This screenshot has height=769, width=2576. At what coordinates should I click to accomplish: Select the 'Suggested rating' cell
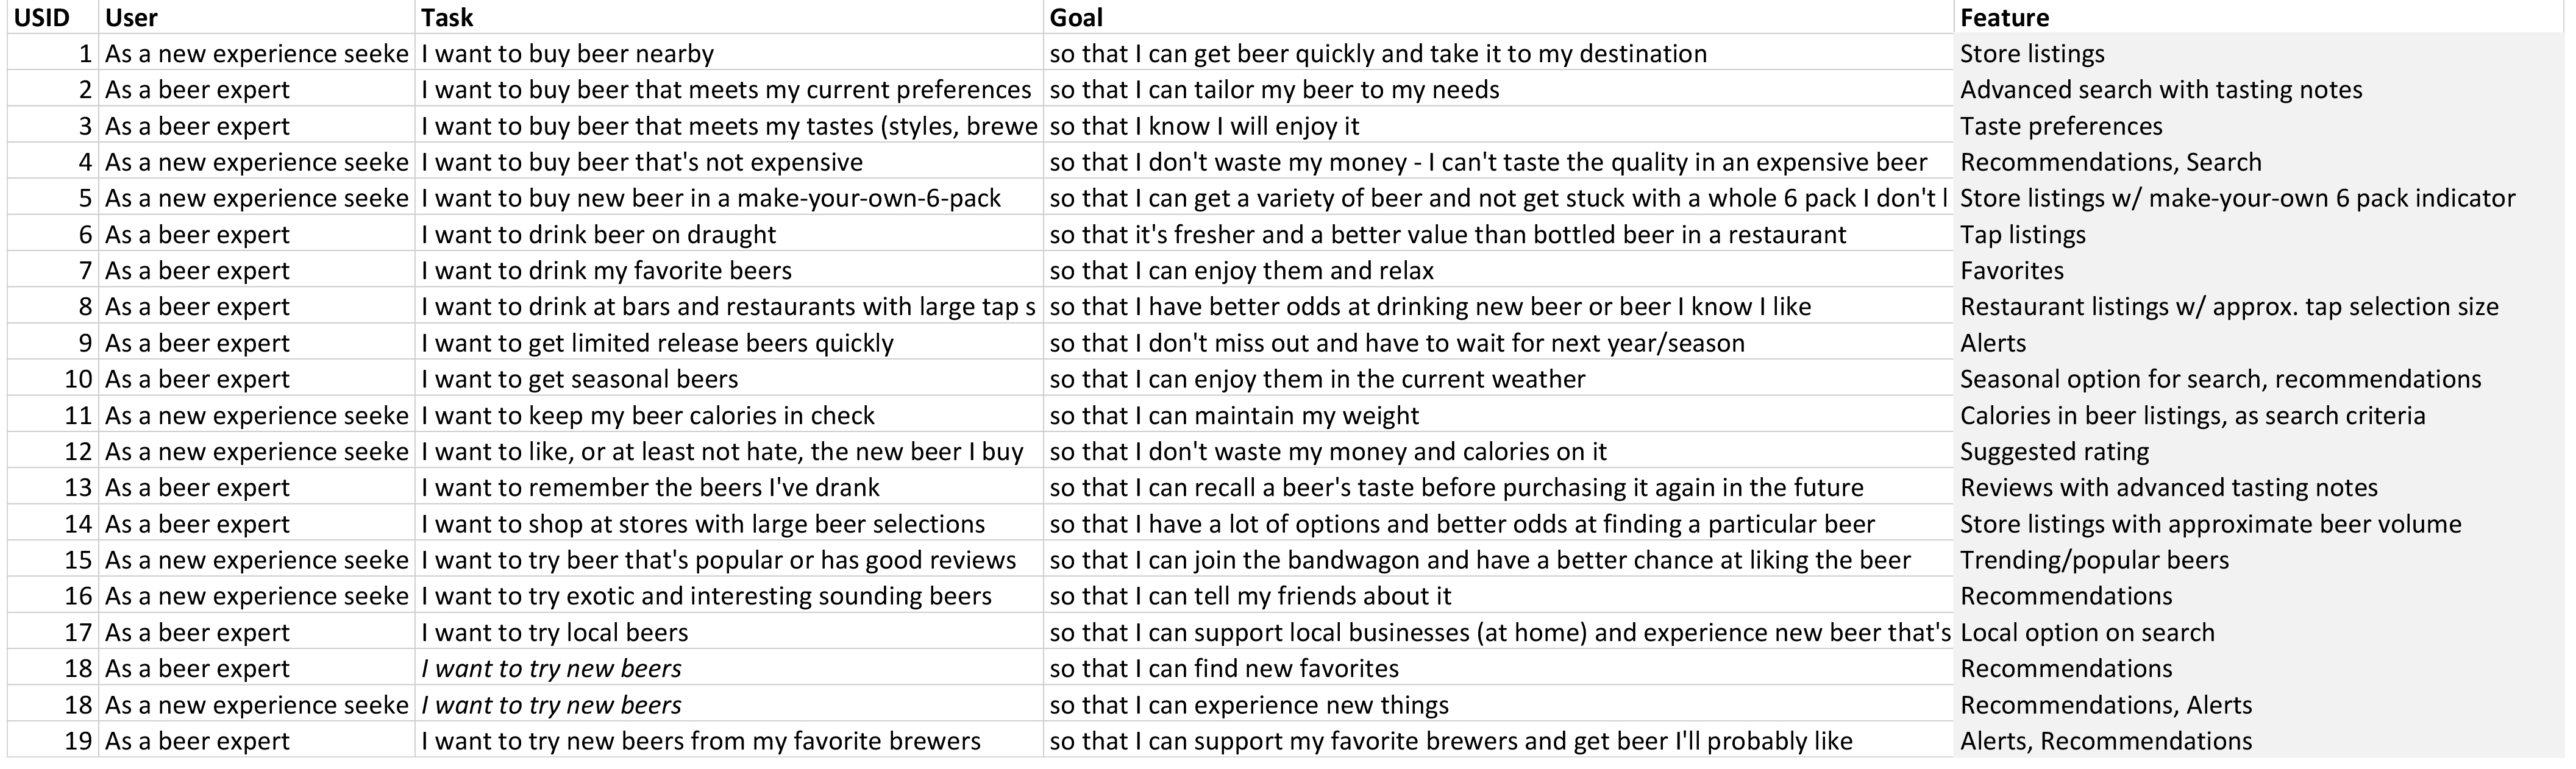point(2259,451)
